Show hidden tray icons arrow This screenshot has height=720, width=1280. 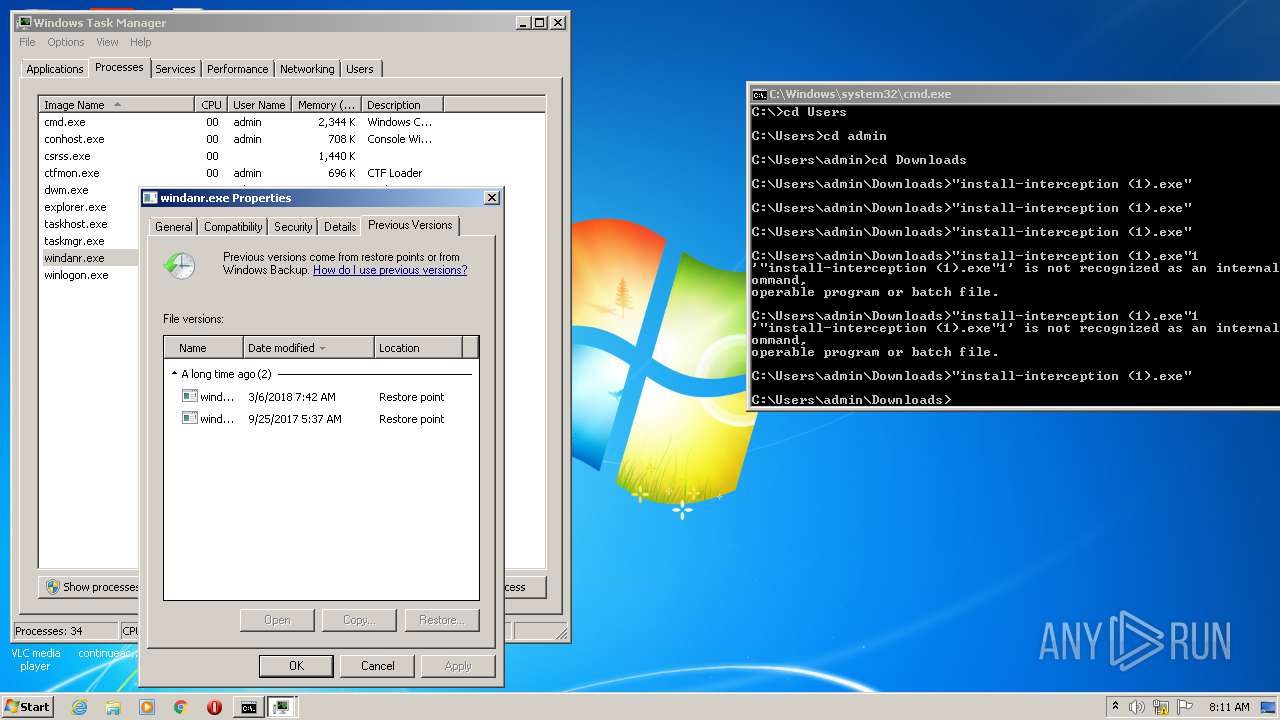tap(1115, 707)
